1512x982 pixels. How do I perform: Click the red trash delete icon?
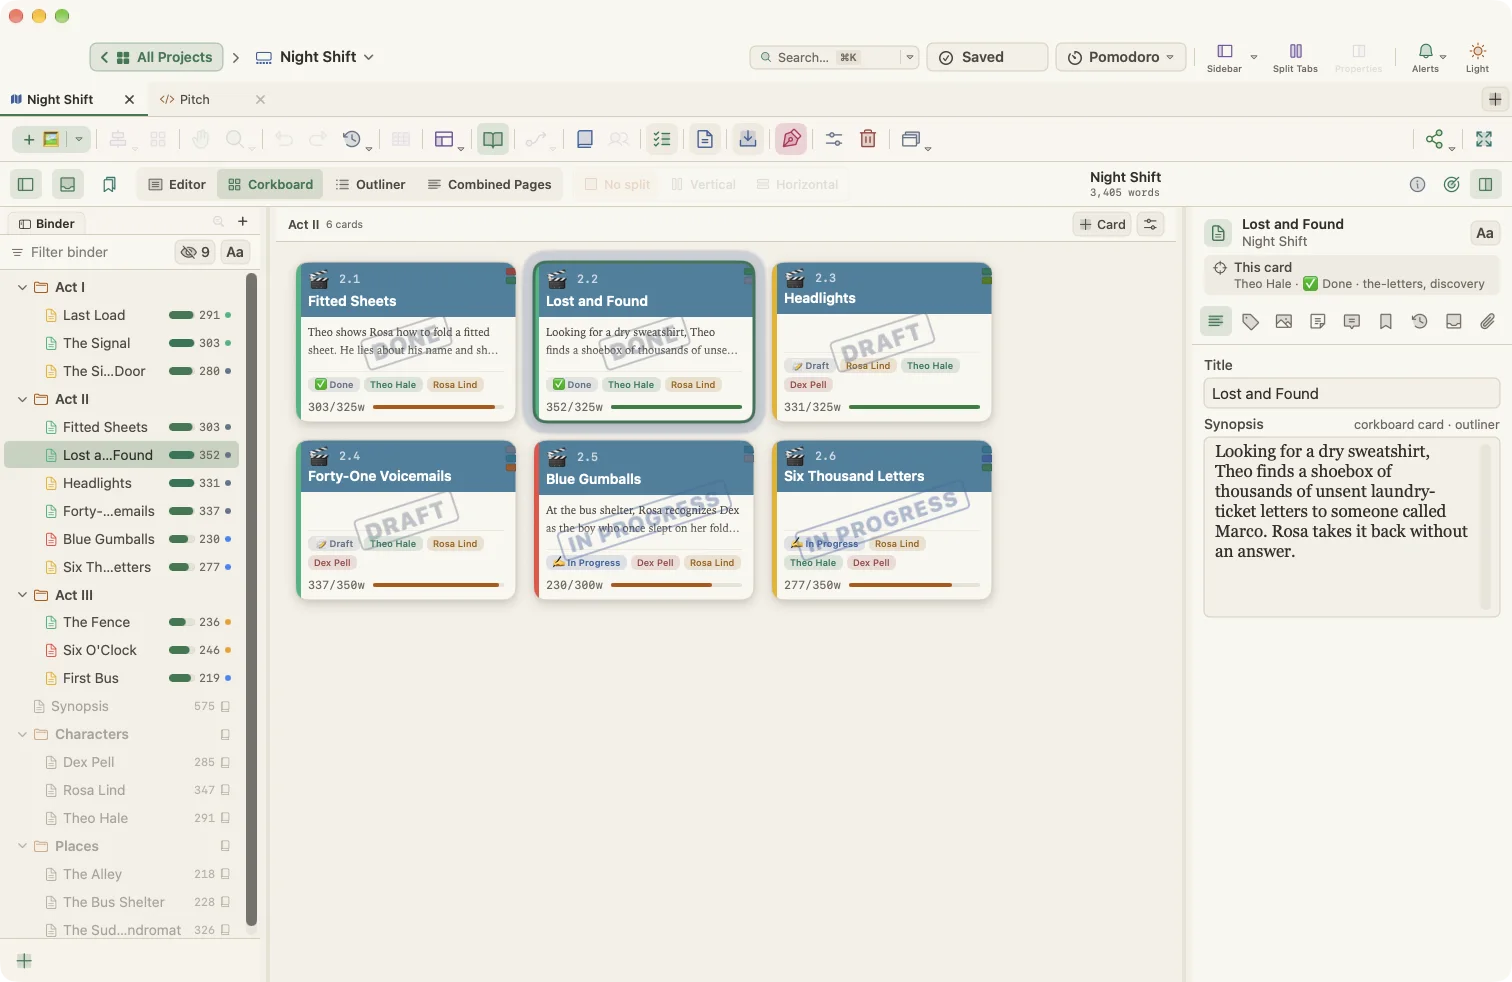[868, 139]
